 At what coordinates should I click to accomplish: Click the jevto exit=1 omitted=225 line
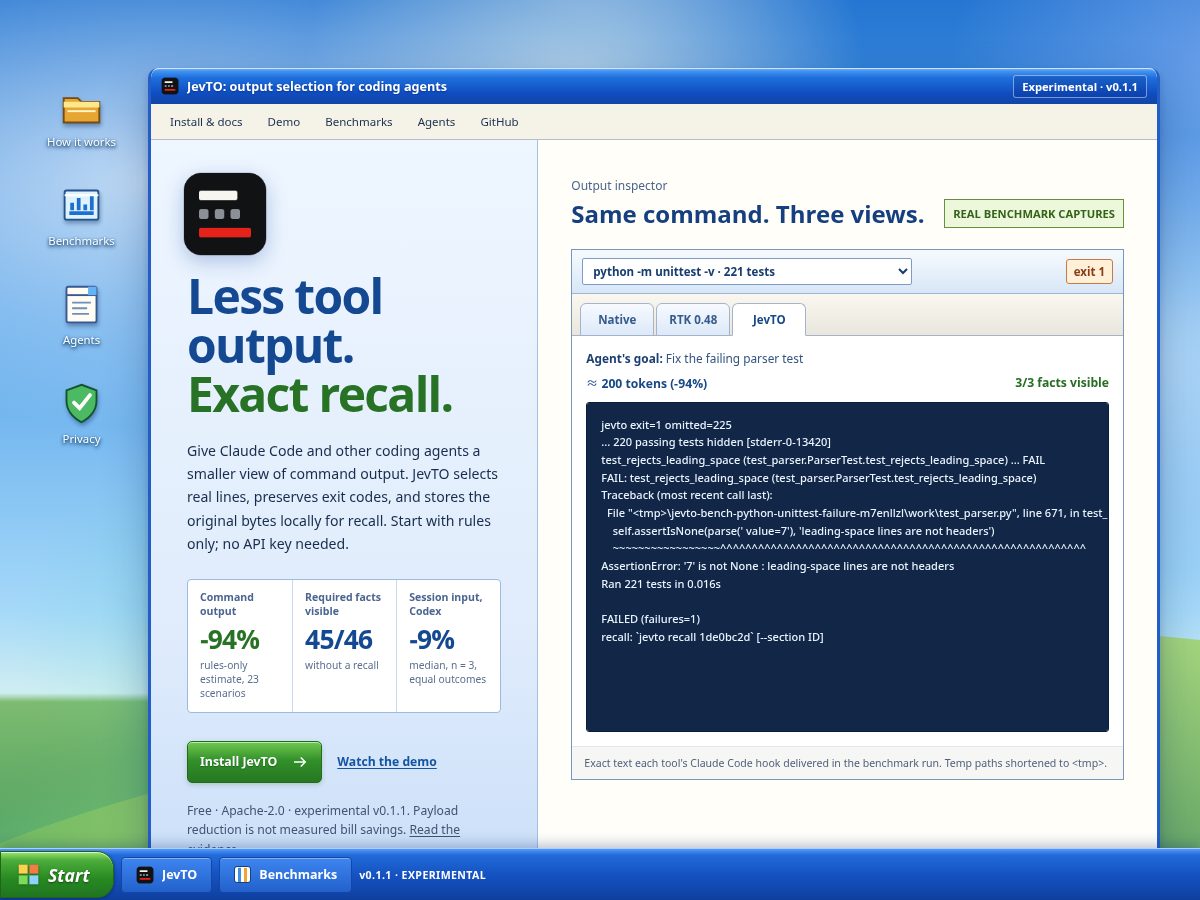click(x=666, y=425)
